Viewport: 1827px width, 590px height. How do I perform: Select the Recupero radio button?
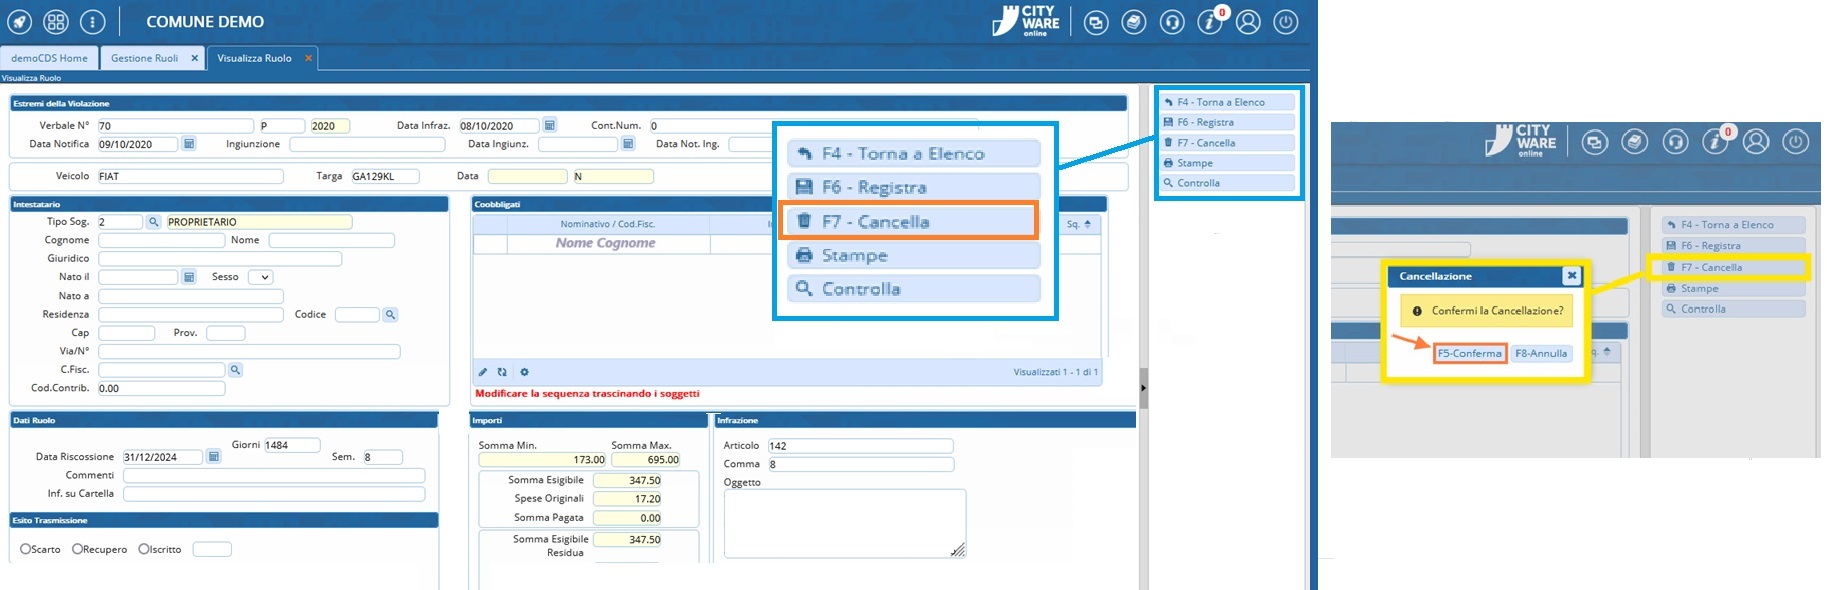(77, 549)
